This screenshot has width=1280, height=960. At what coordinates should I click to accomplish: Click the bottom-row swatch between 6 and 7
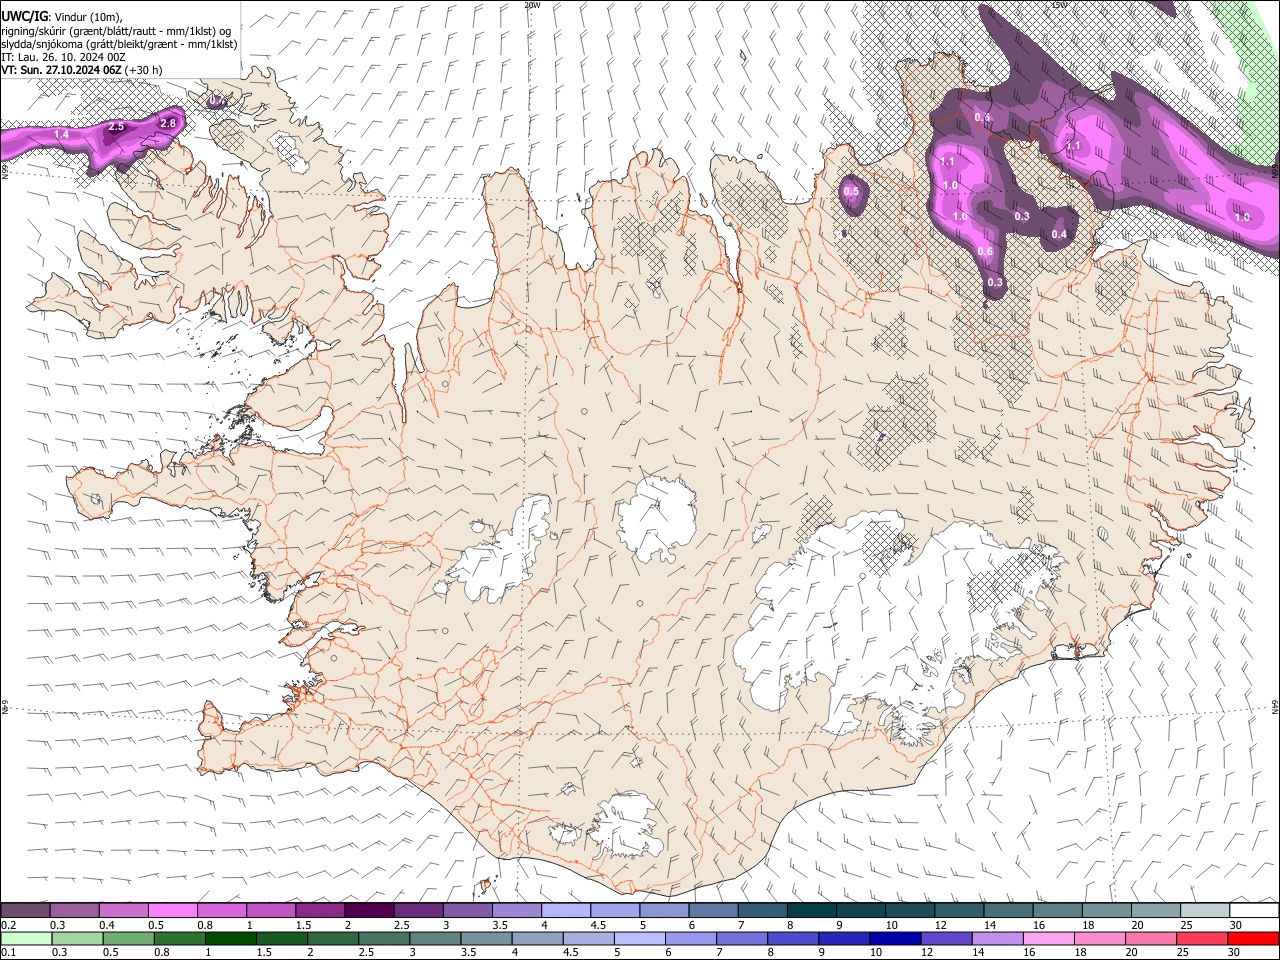692,938
